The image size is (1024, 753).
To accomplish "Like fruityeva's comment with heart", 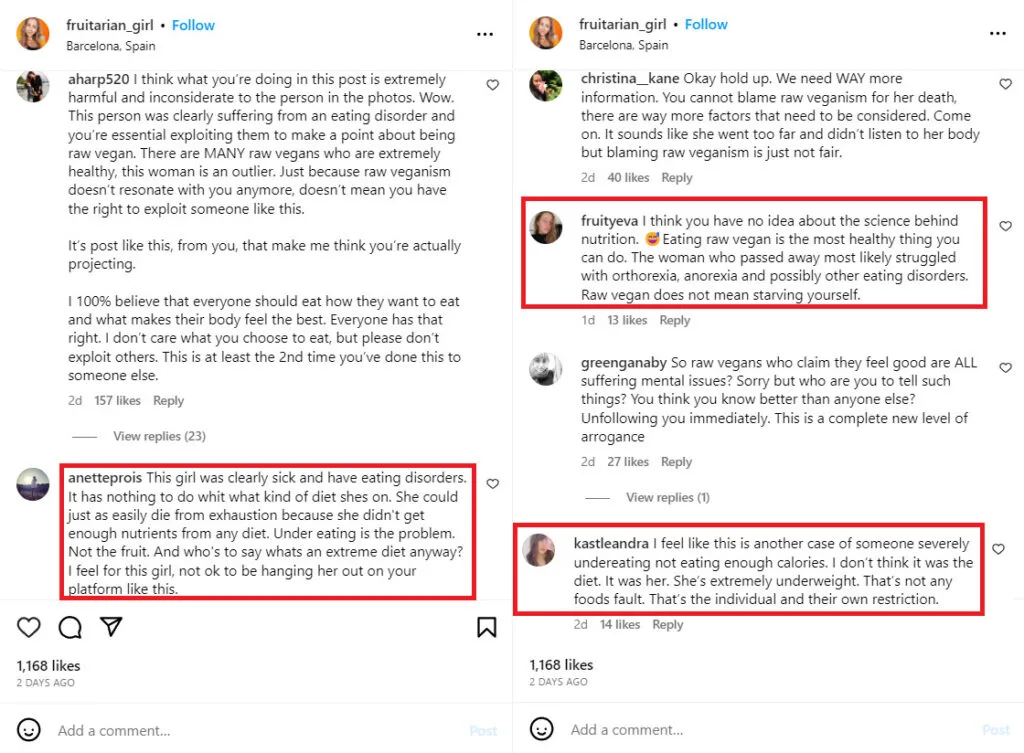I will [1005, 227].
